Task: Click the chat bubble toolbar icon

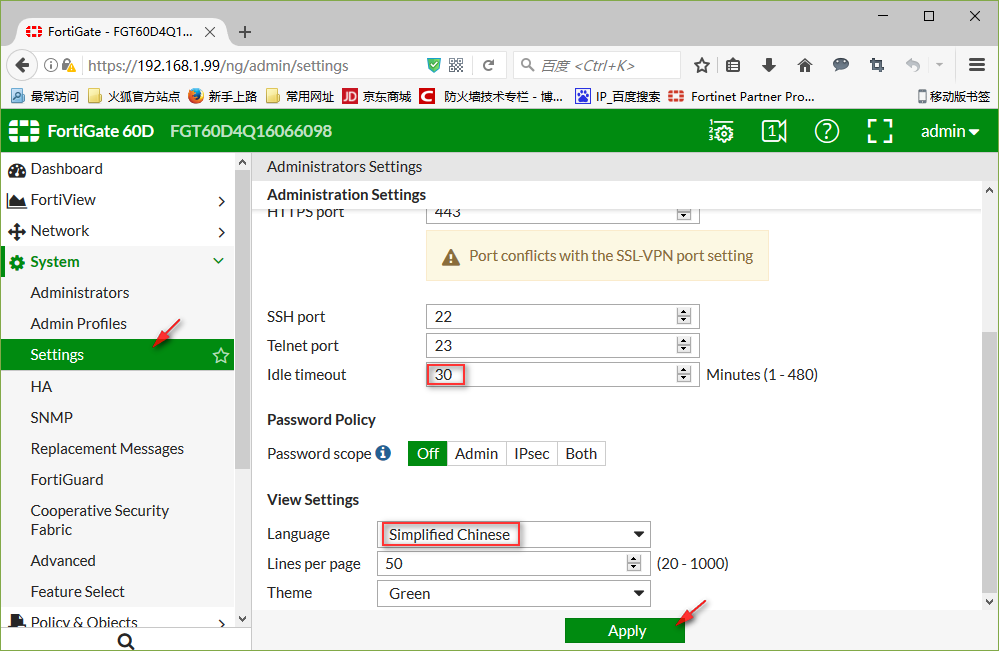Action: click(841, 65)
